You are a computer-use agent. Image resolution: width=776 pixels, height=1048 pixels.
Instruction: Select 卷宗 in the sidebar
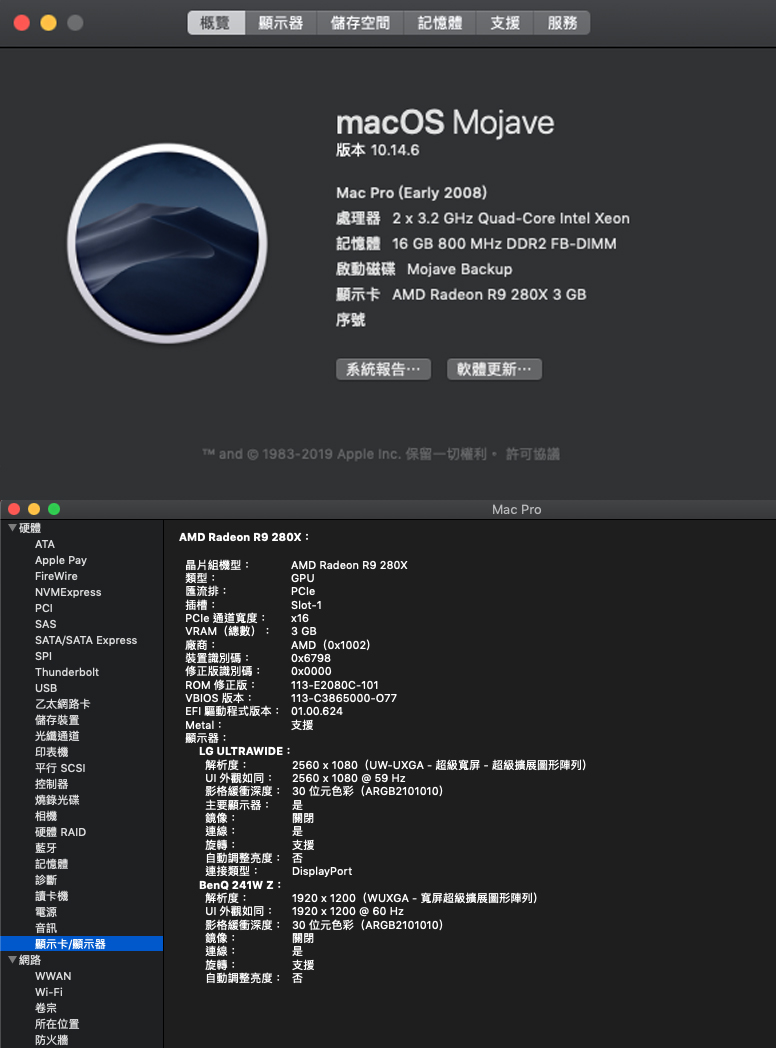45,1008
